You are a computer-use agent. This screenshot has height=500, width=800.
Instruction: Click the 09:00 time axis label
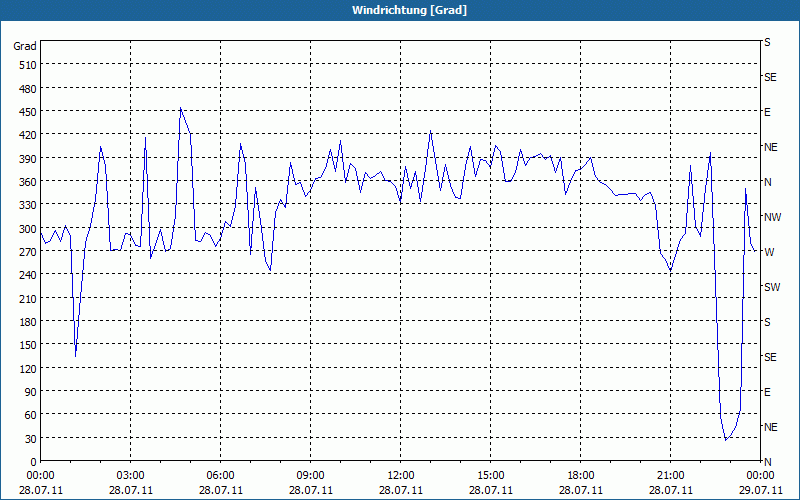(x=311, y=476)
